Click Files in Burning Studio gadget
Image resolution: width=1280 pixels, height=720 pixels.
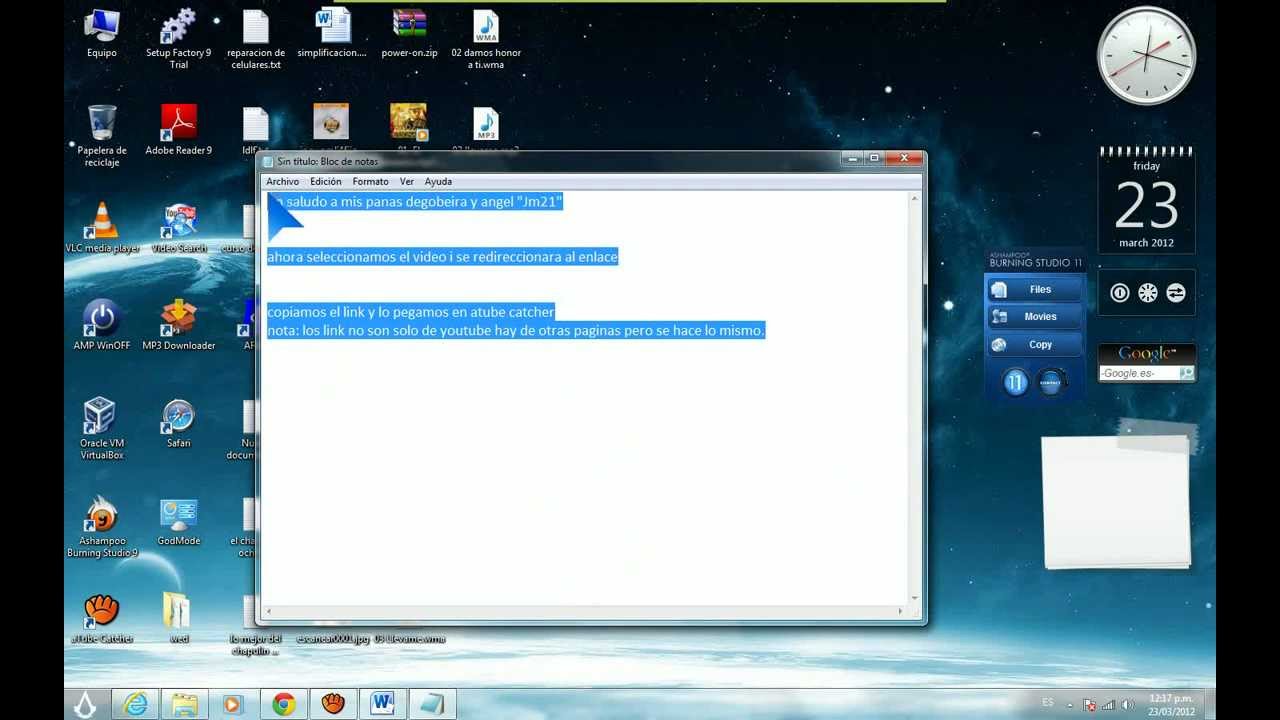click(1034, 289)
